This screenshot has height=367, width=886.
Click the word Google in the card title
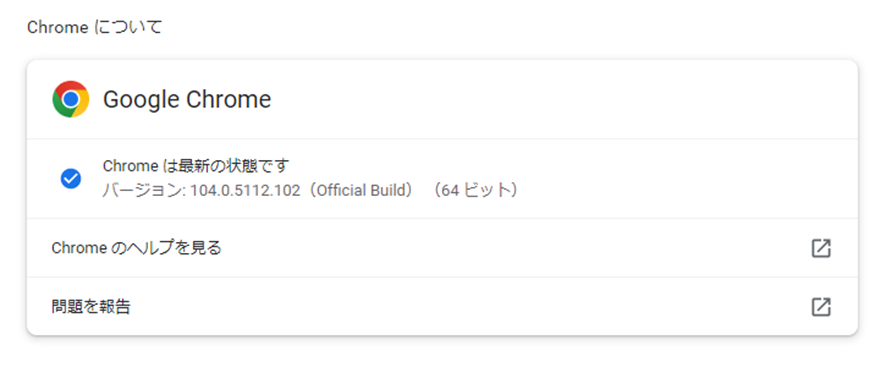pyautogui.click(x=141, y=100)
